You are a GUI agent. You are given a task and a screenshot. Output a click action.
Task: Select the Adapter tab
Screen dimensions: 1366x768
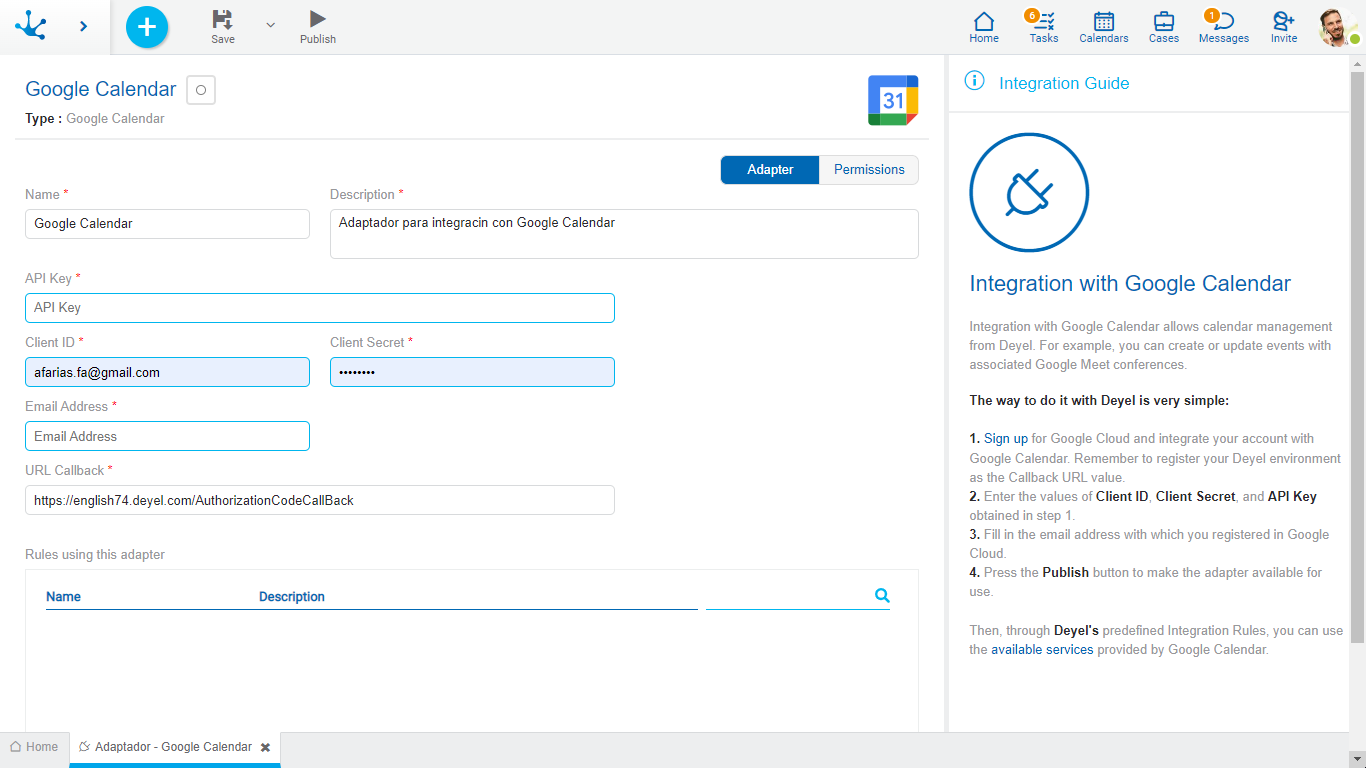point(770,170)
